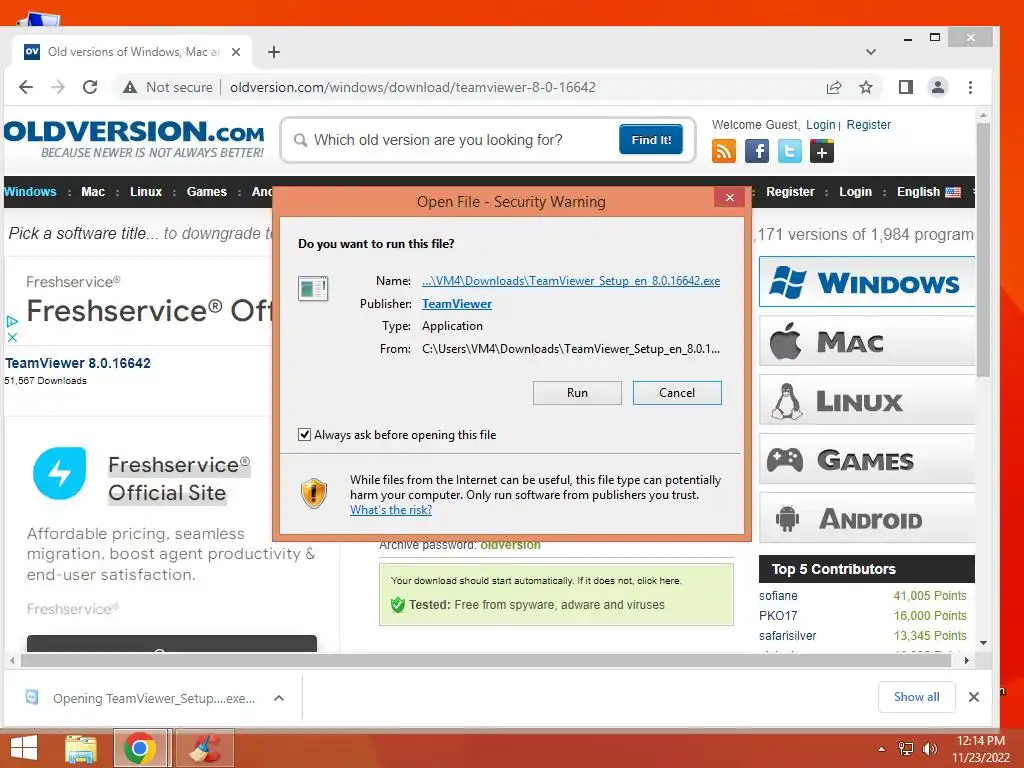Click contributor PKO17
Screen dimensions: 1024x768
pos(778,616)
